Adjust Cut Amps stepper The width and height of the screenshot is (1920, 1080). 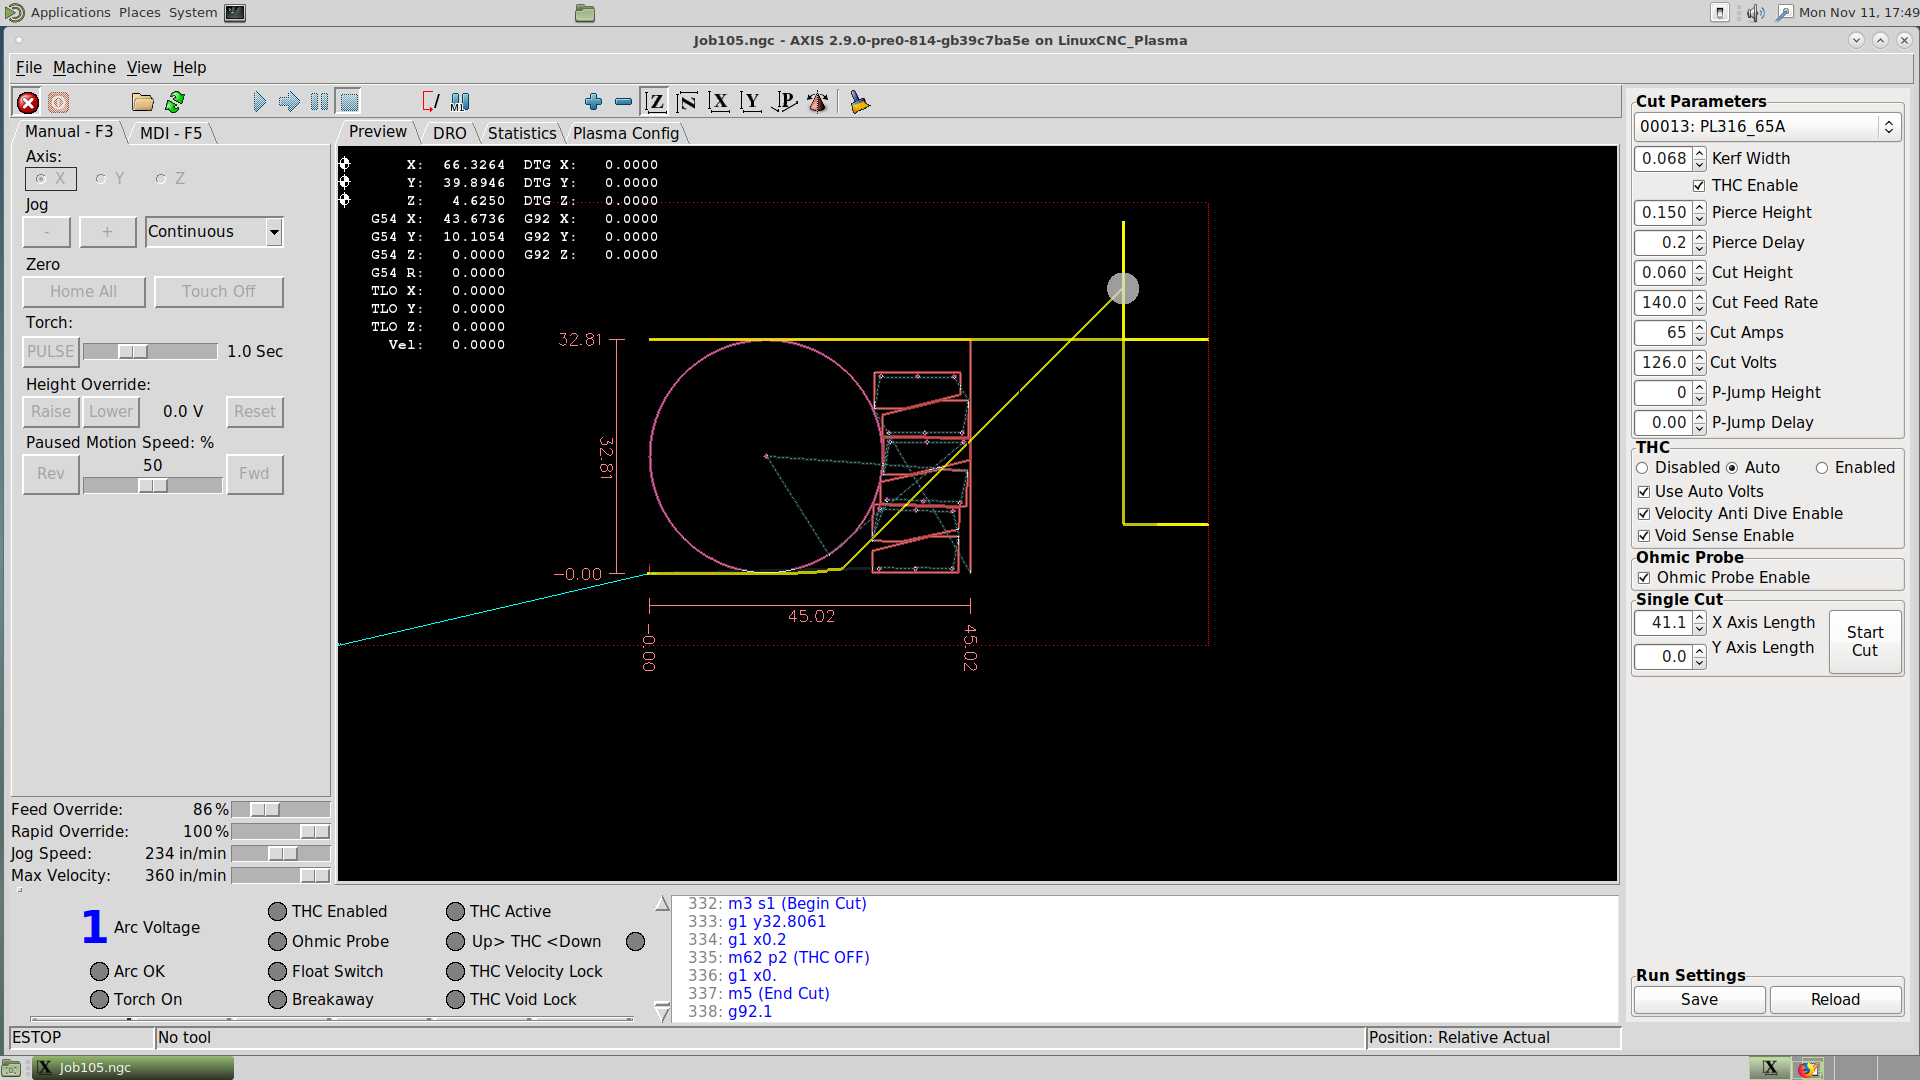click(x=1699, y=333)
